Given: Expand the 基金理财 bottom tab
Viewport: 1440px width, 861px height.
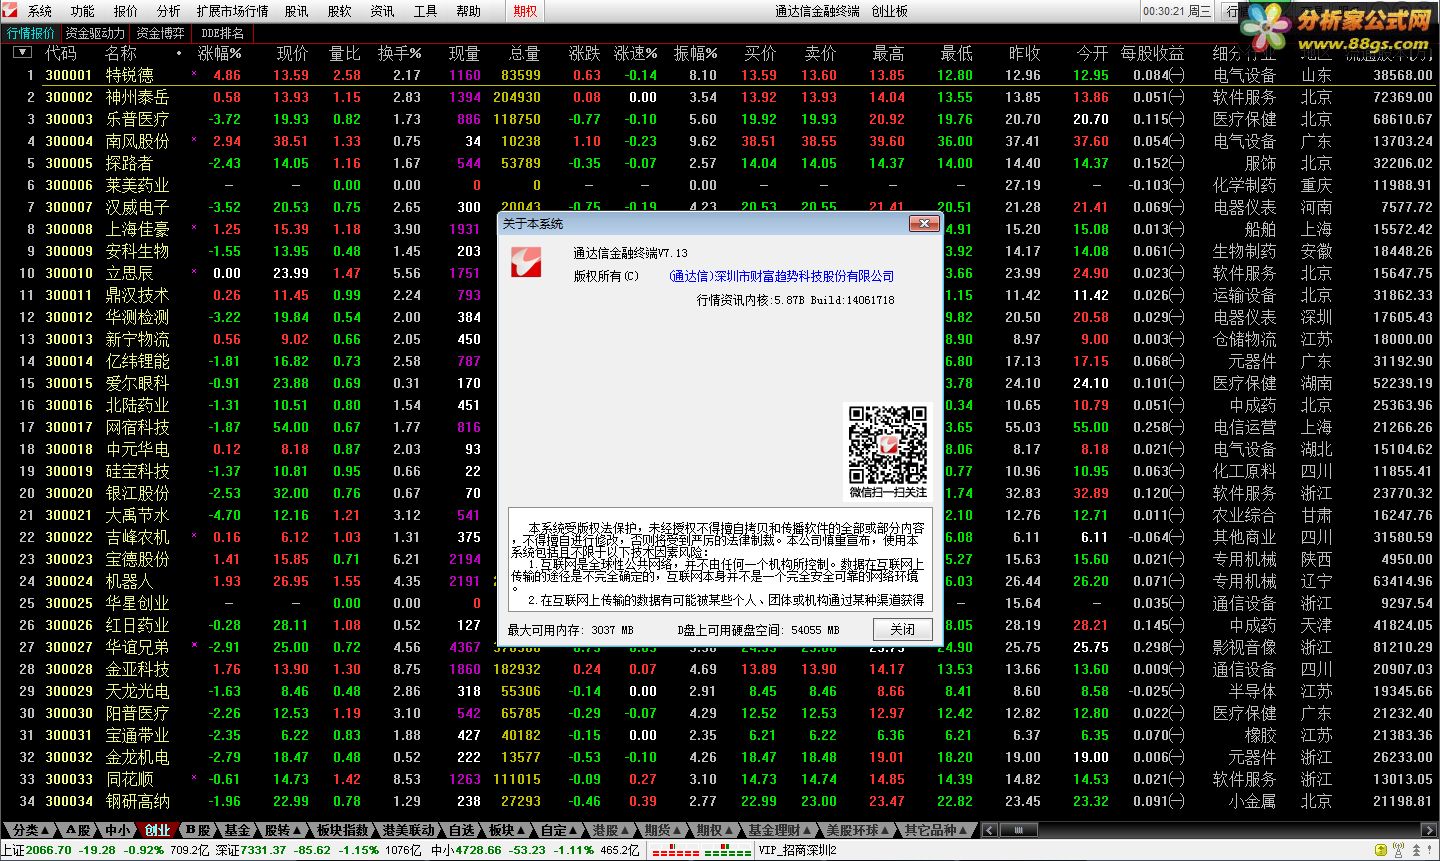Looking at the screenshot, I should pos(779,830).
